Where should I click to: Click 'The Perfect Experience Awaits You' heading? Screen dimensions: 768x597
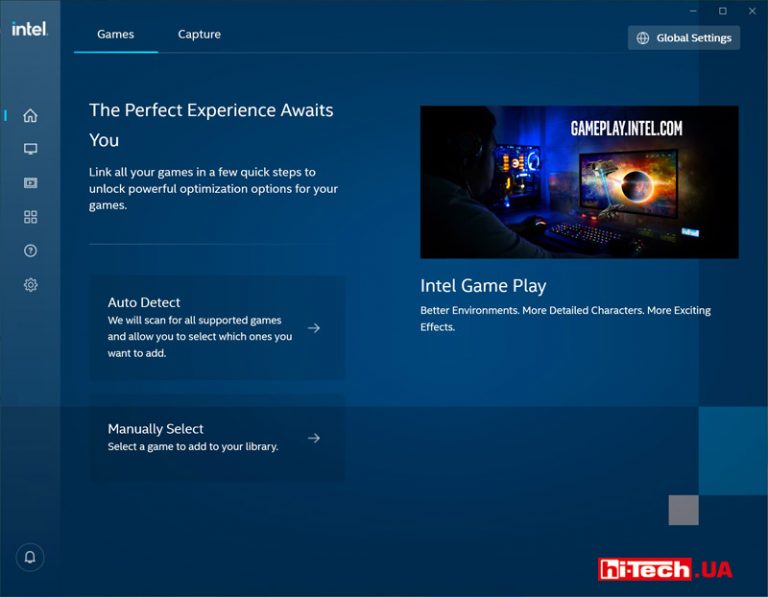211,125
